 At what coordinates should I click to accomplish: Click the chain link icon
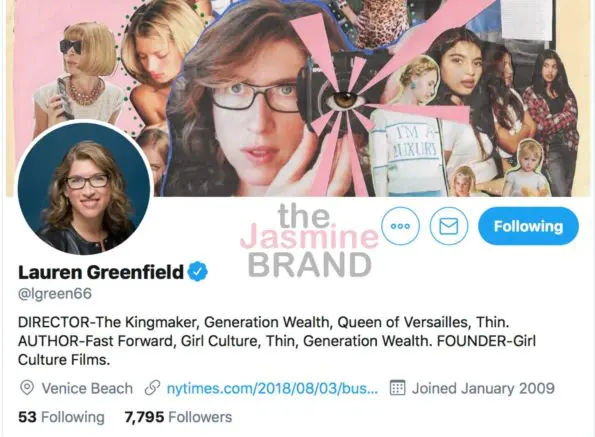click(152, 388)
